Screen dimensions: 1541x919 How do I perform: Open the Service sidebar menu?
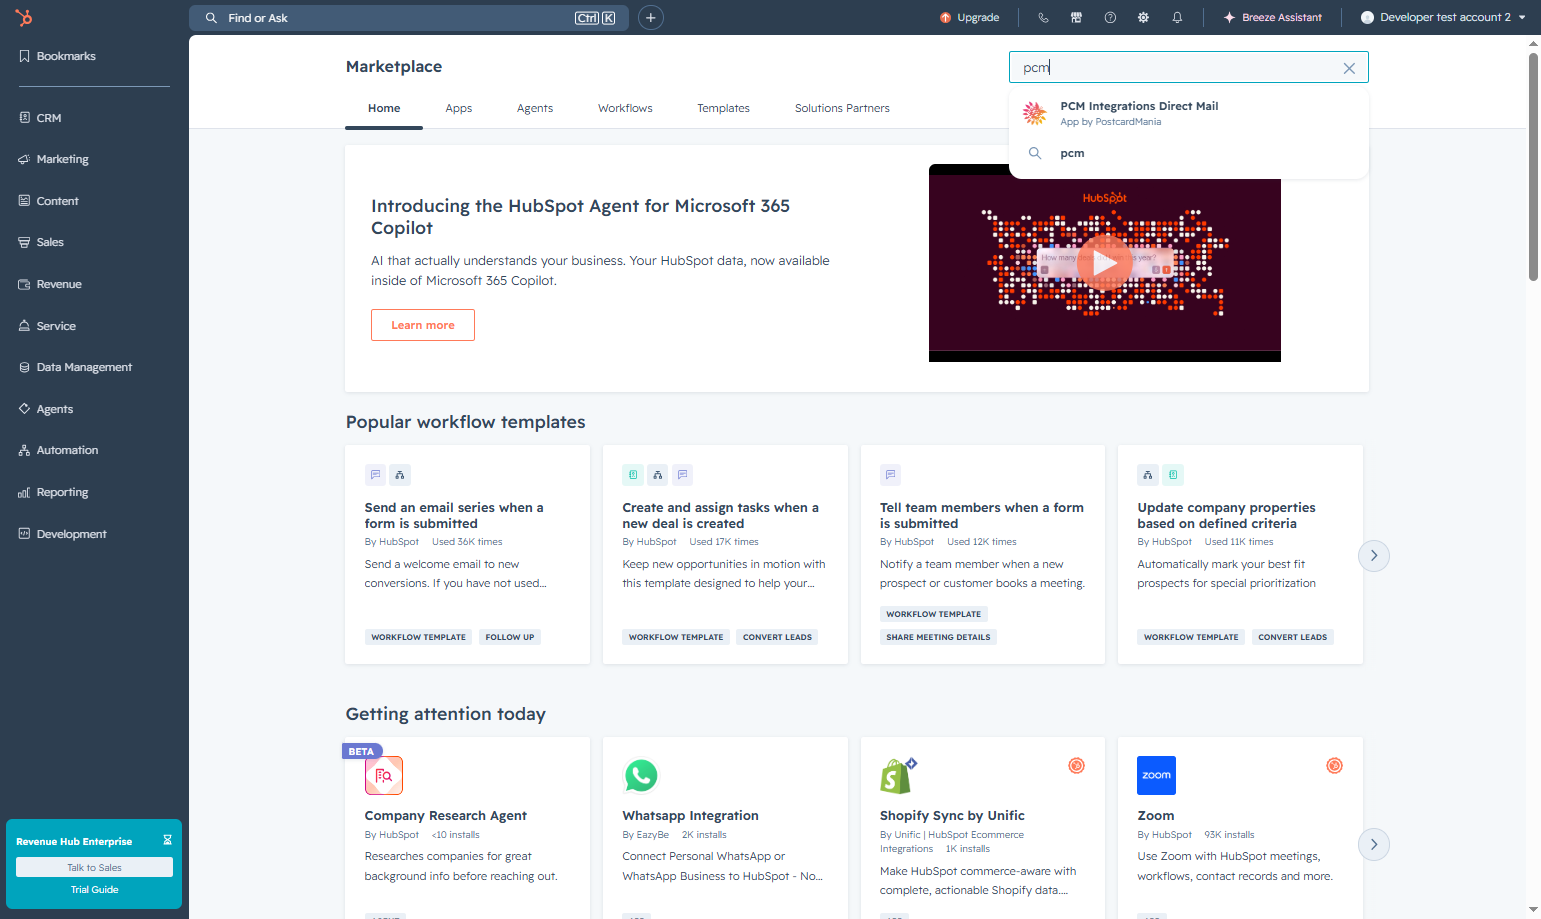[47, 326]
